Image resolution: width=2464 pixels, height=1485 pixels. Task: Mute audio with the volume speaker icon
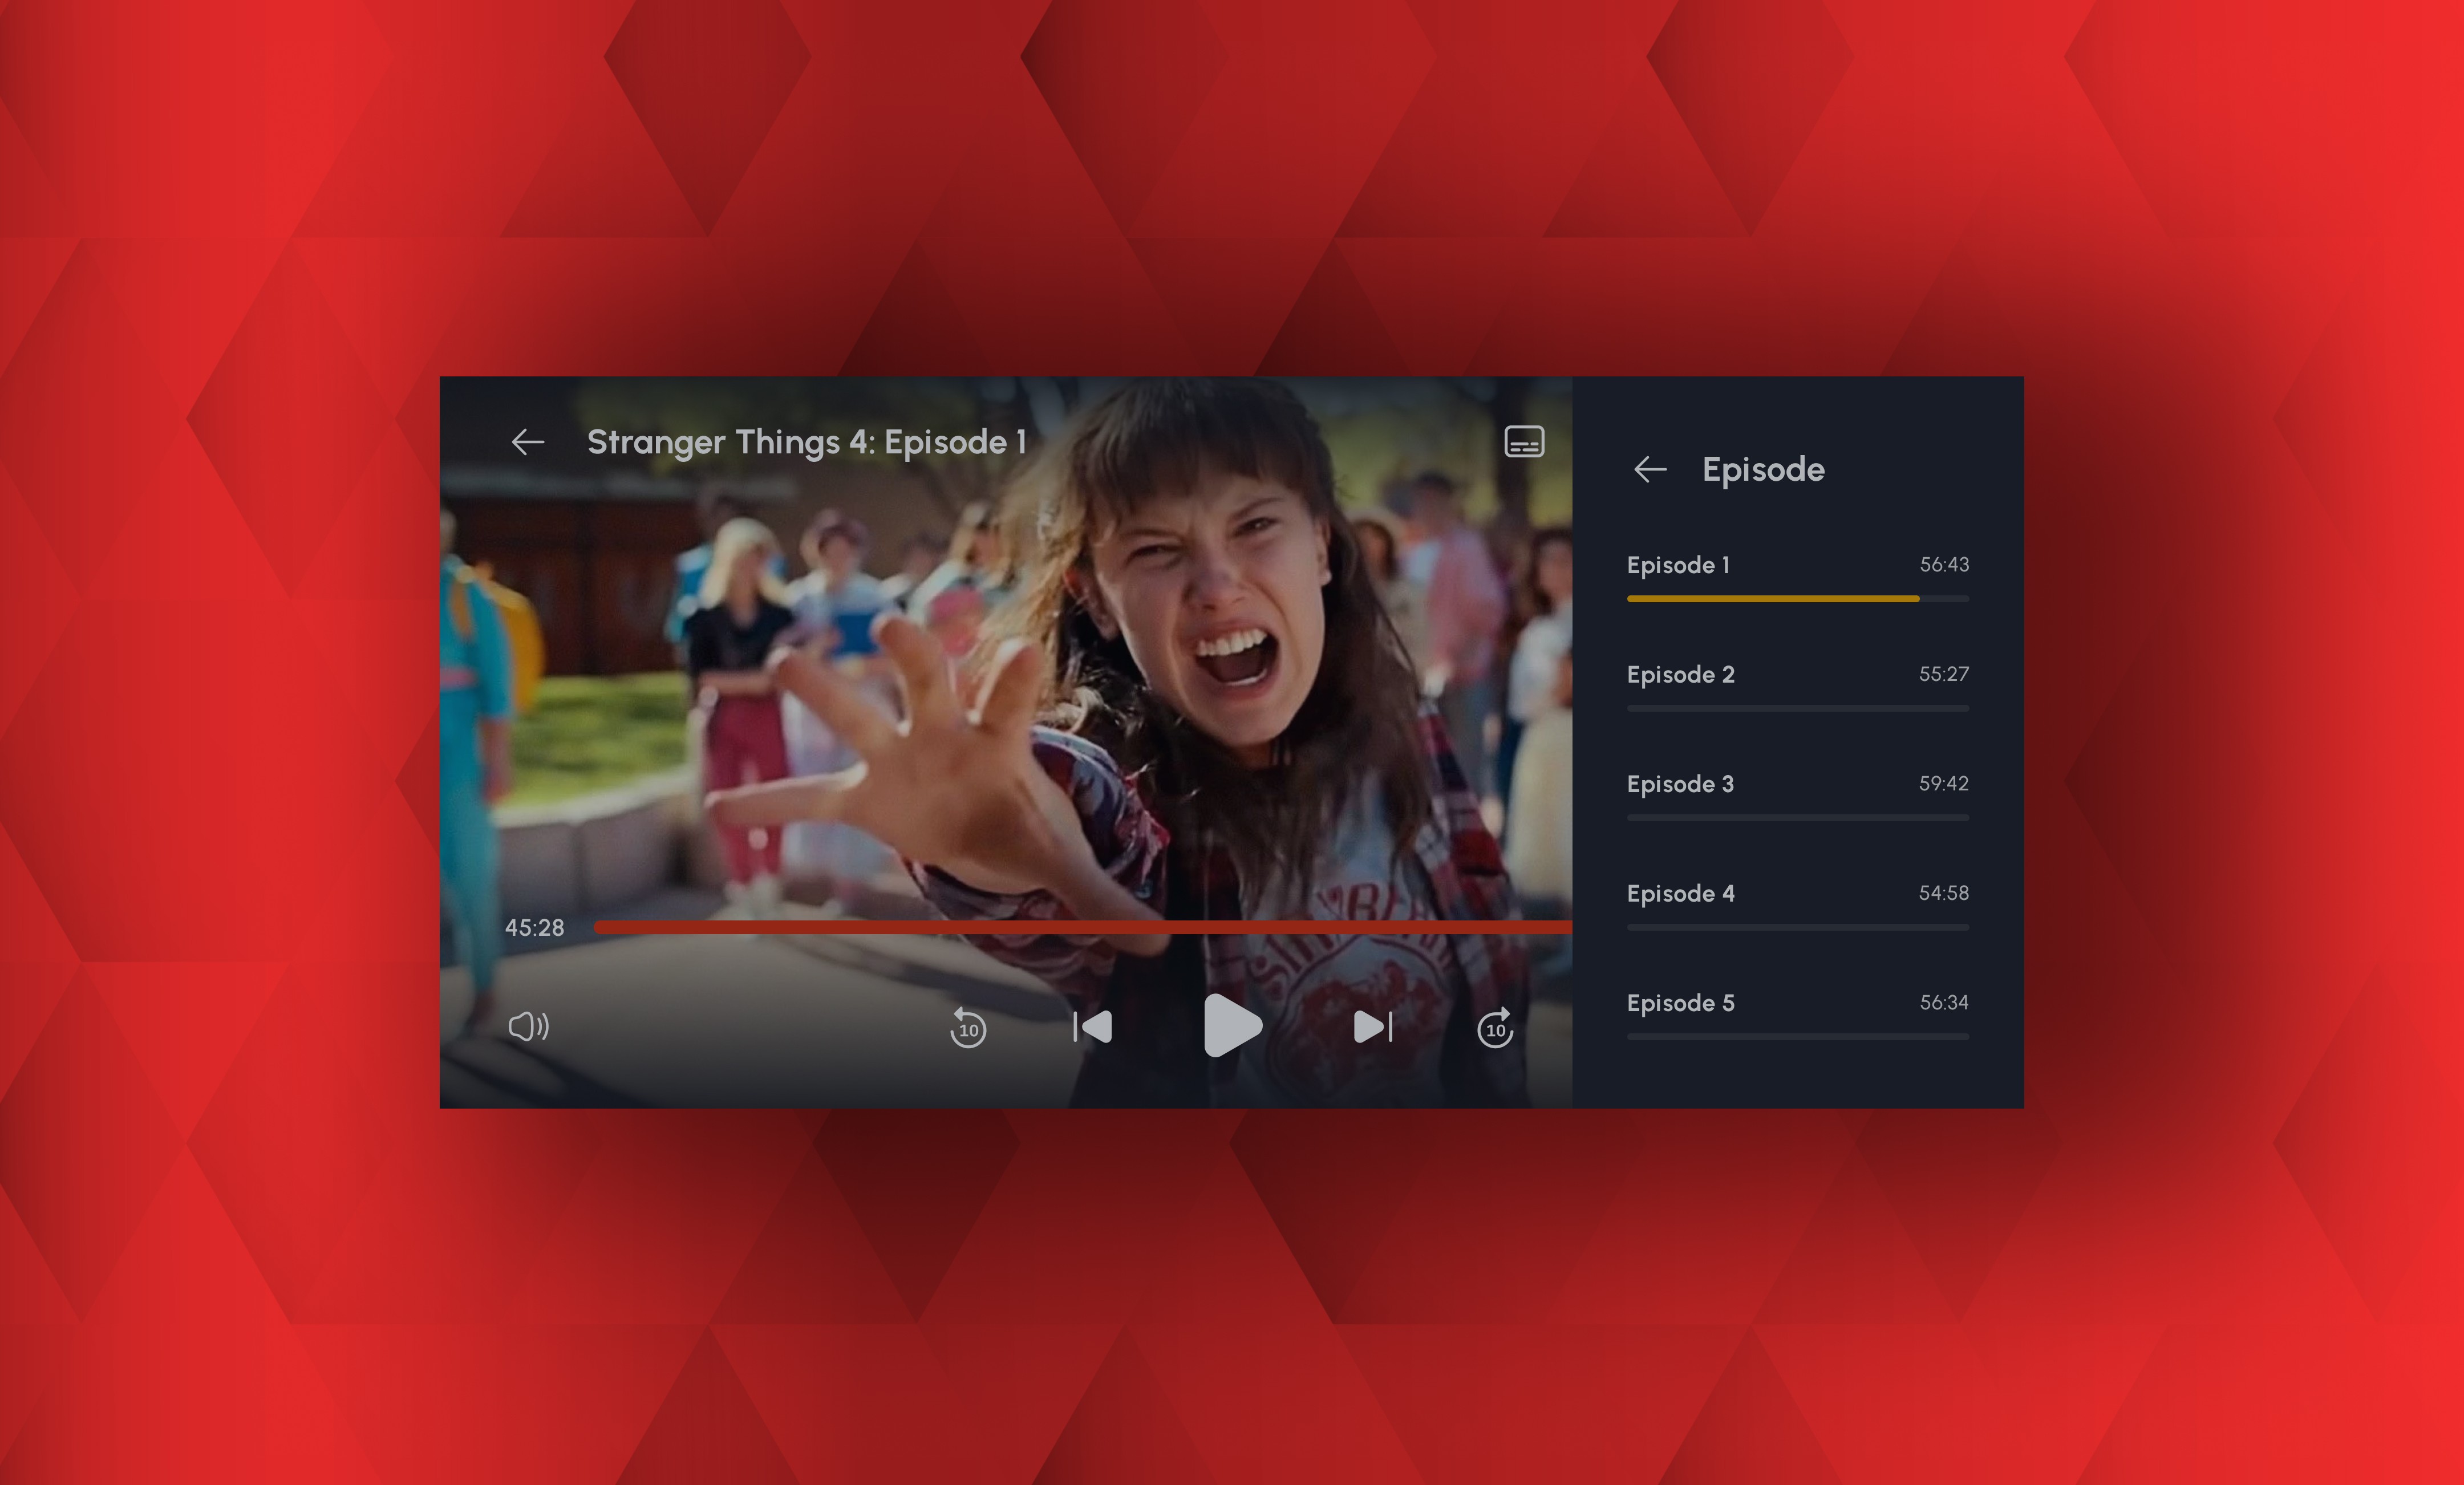point(528,1026)
